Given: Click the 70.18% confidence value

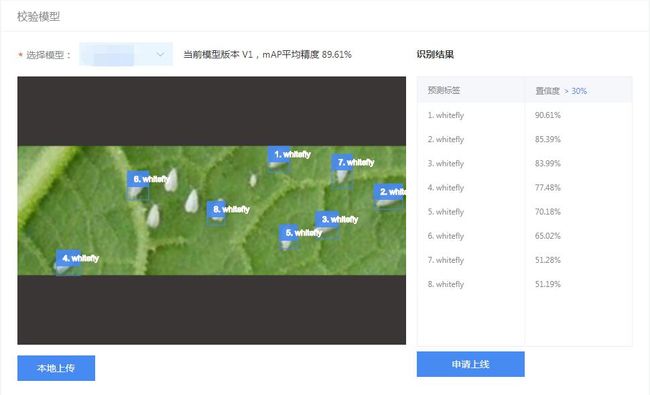Looking at the screenshot, I should 548,212.
